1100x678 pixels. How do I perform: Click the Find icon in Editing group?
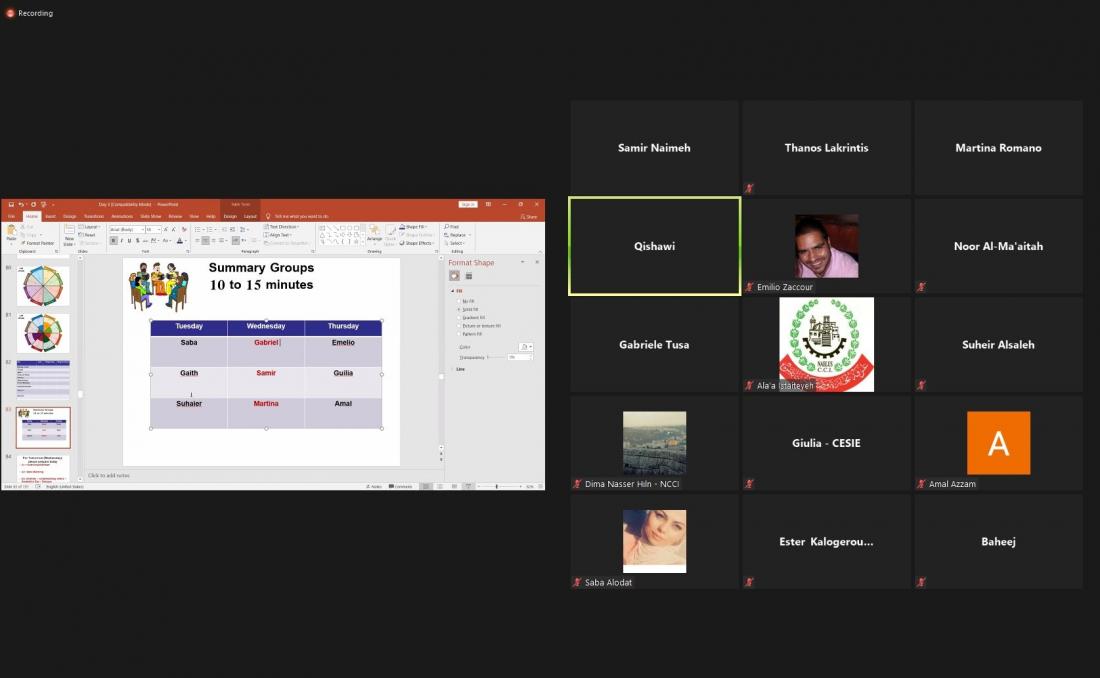coord(452,227)
